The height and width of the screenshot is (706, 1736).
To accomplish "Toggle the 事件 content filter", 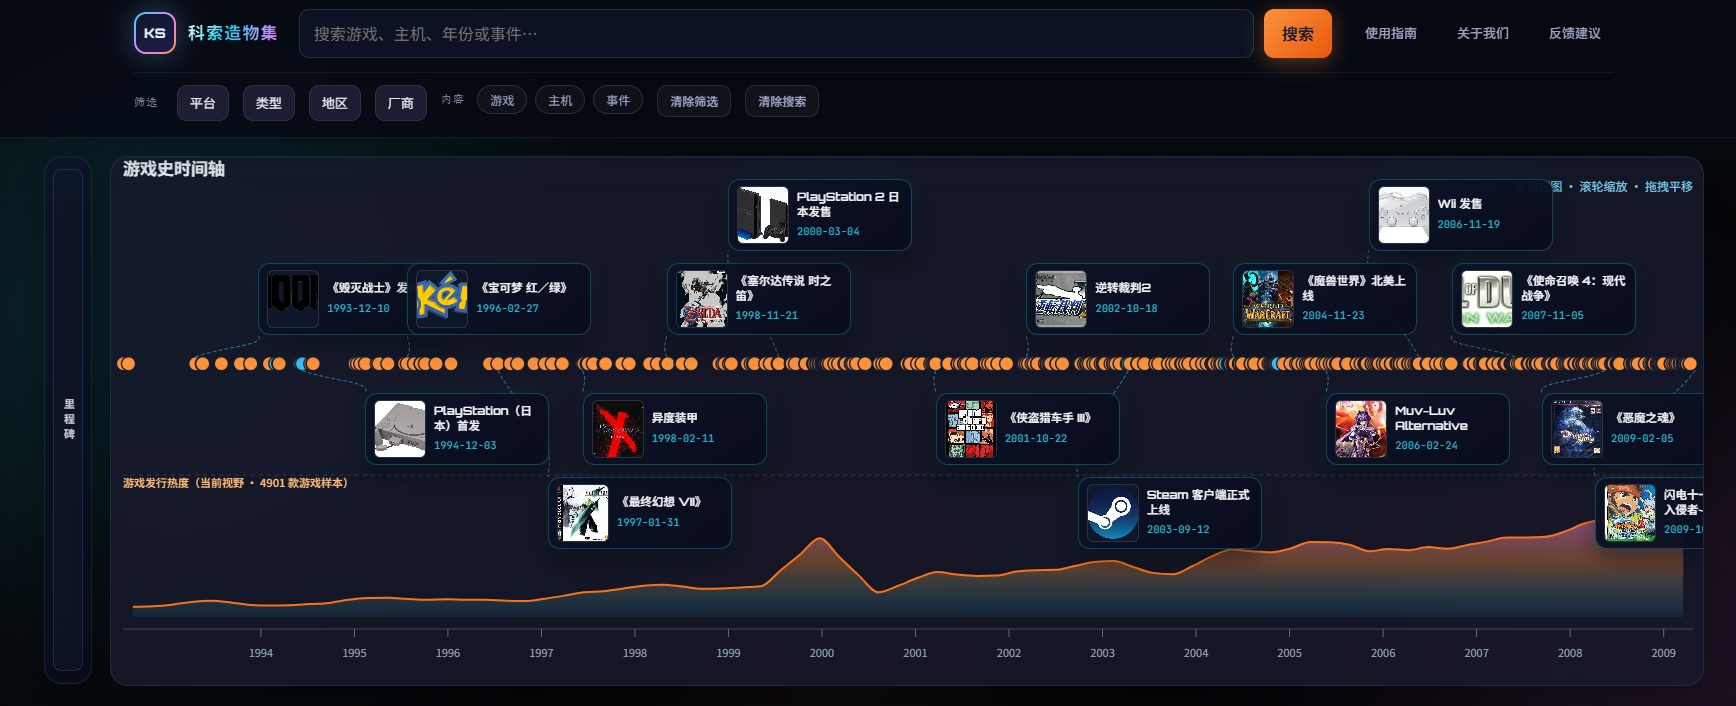I will tap(618, 101).
